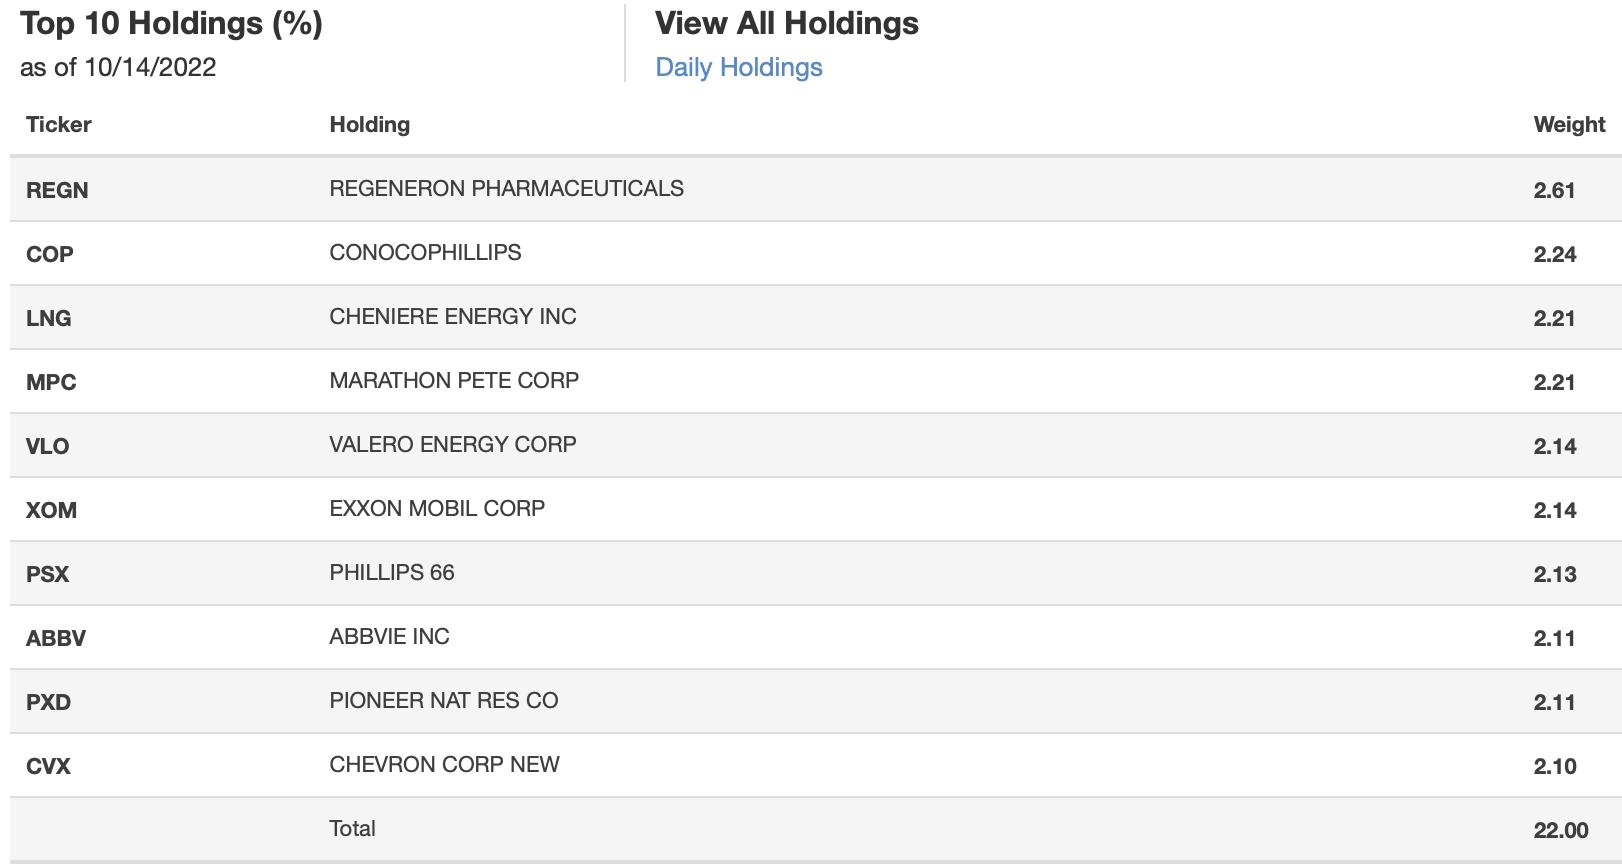
Task: Select the Regeneron Pharmaceuticals holding name
Action: click(x=507, y=188)
